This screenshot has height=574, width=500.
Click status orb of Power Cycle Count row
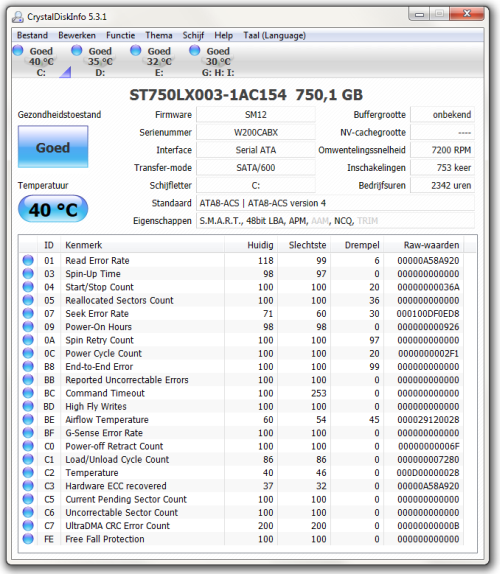(x=28, y=353)
